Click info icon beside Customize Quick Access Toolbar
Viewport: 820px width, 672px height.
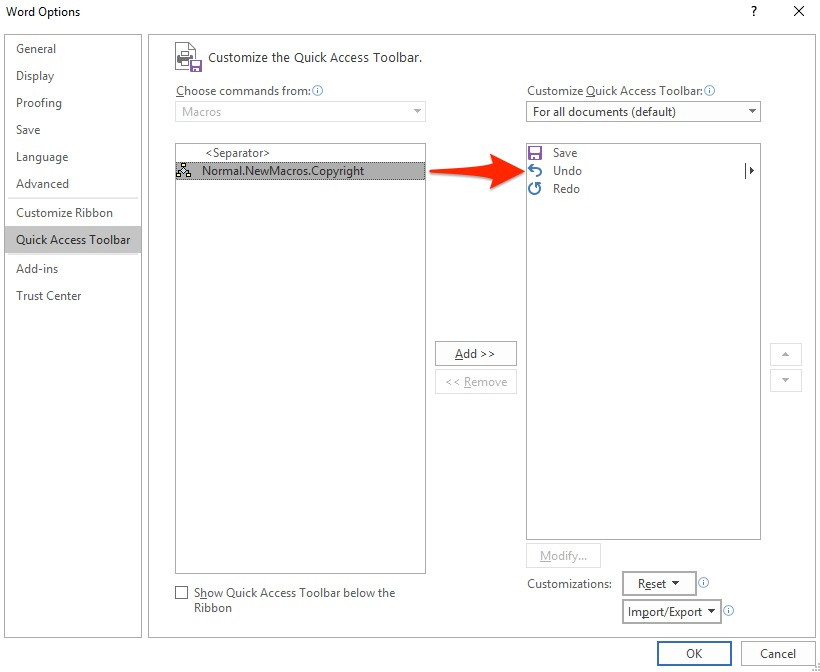coord(710,91)
